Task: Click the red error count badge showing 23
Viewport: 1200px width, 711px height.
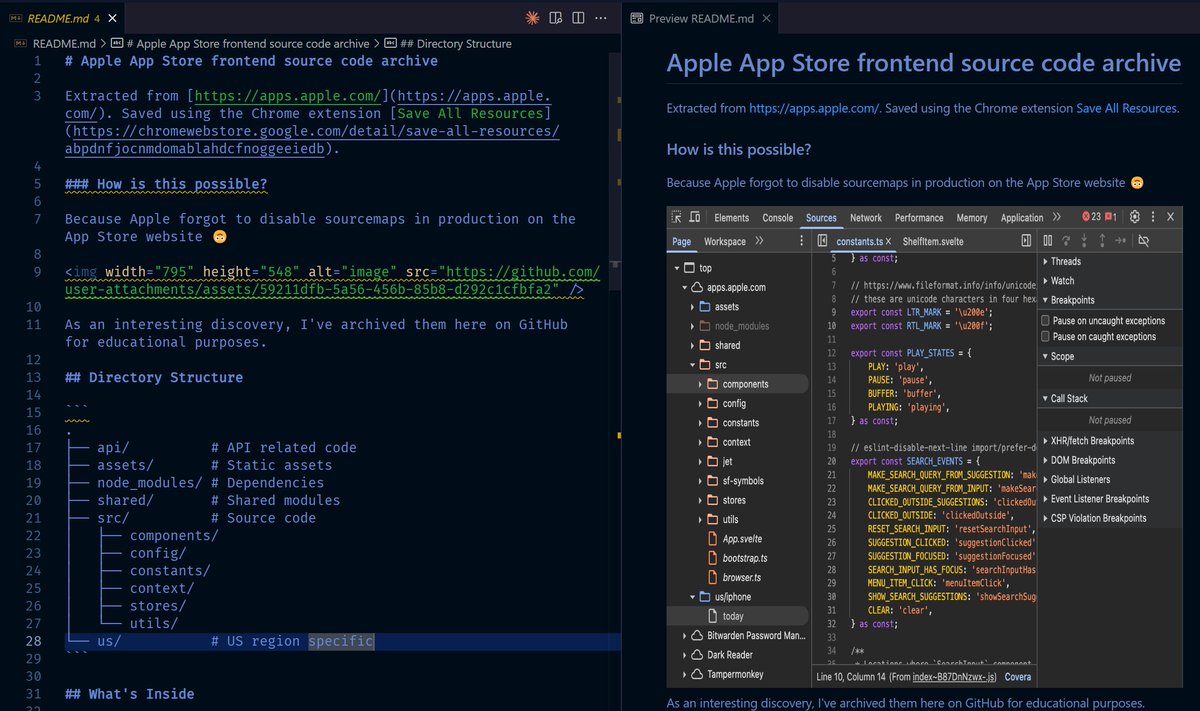Action: click(x=1090, y=217)
